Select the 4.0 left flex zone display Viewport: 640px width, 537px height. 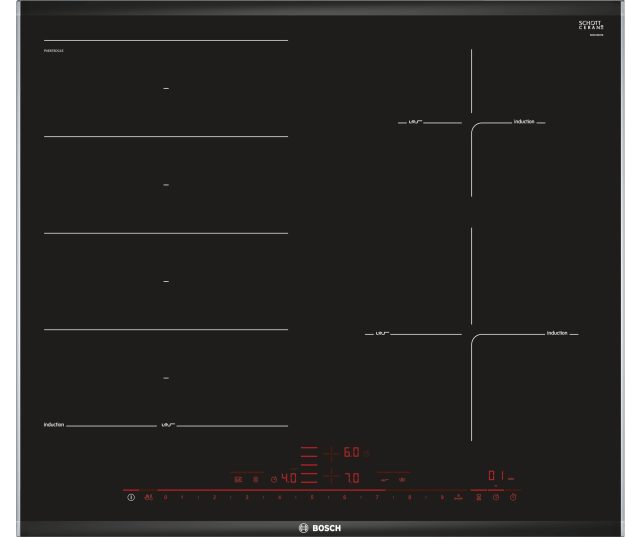[287, 478]
